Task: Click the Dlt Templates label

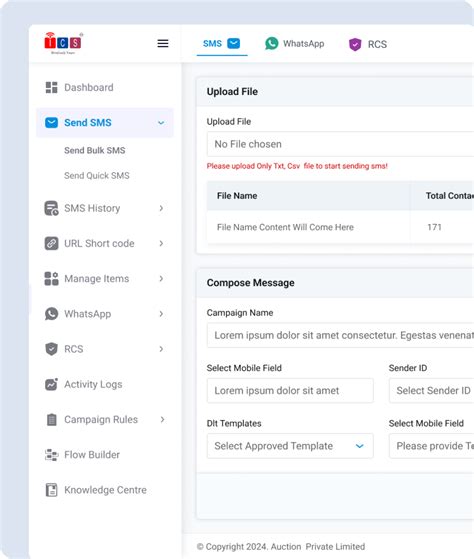Action: 234,424
